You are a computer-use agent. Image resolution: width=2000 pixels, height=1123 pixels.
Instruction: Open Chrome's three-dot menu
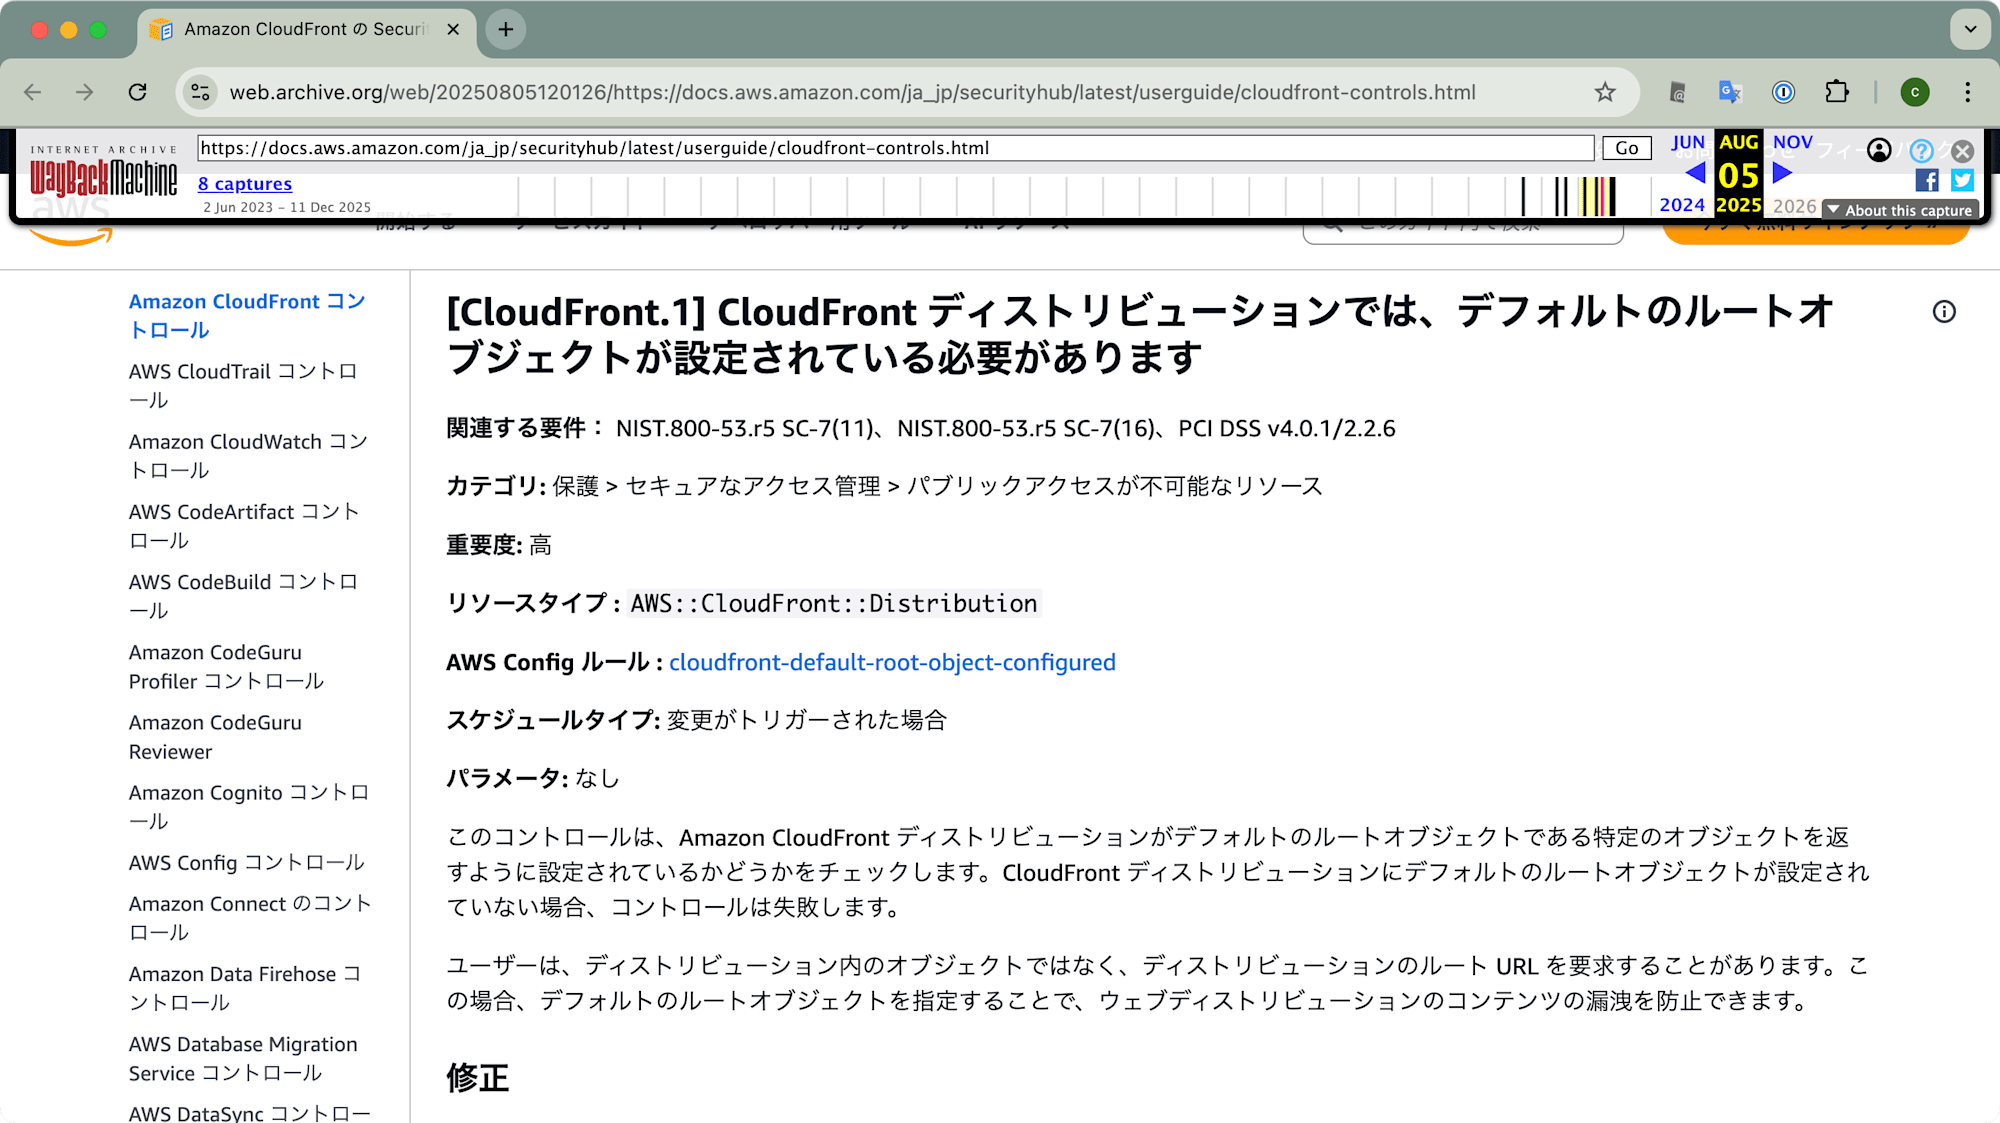click(x=1968, y=92)
